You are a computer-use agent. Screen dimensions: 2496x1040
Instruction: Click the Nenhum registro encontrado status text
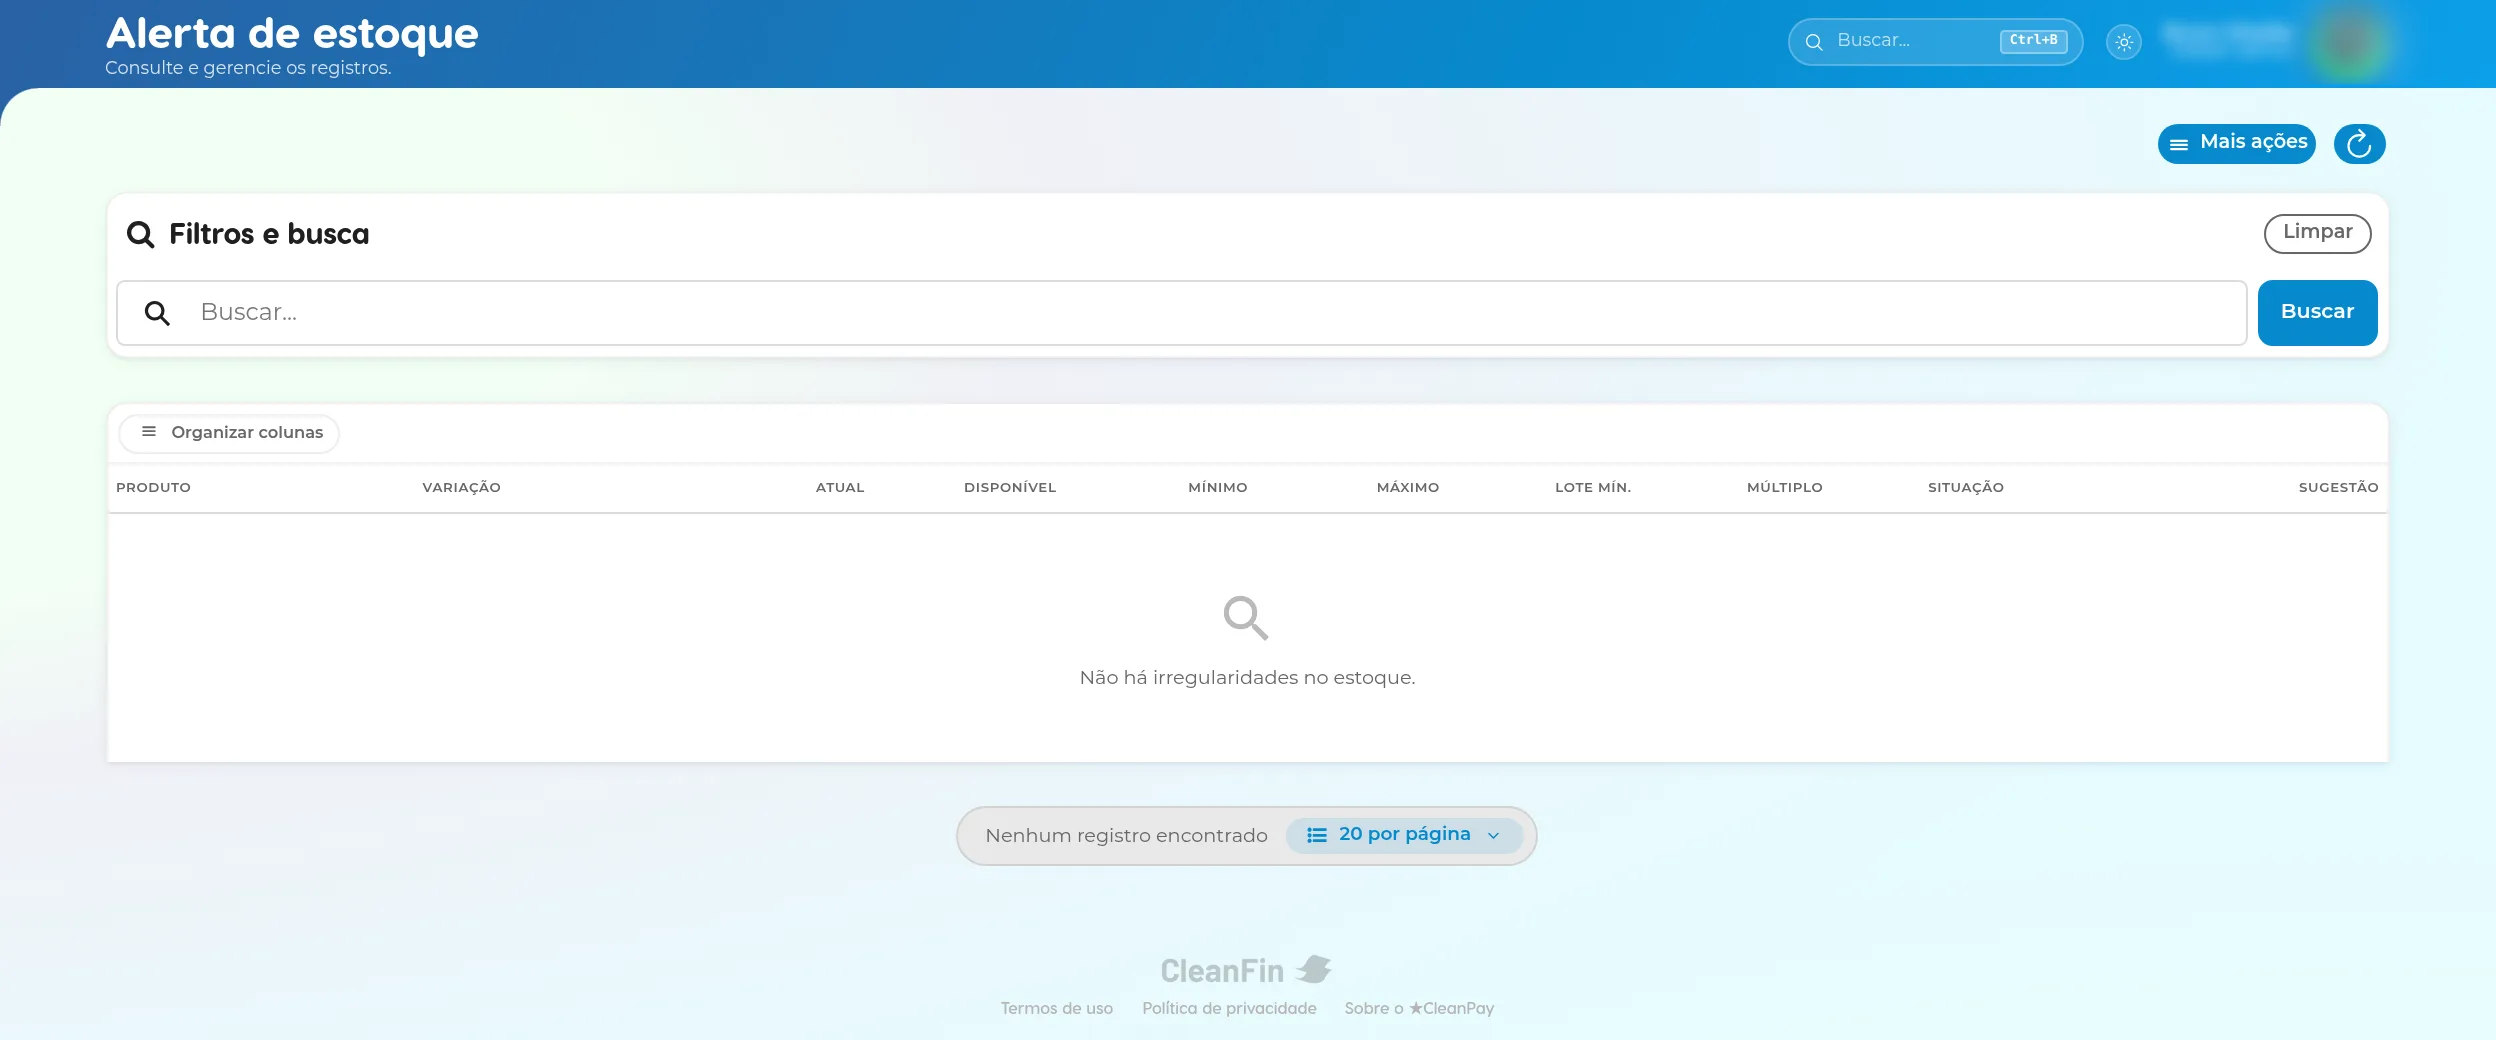(x=1126, y=836)
